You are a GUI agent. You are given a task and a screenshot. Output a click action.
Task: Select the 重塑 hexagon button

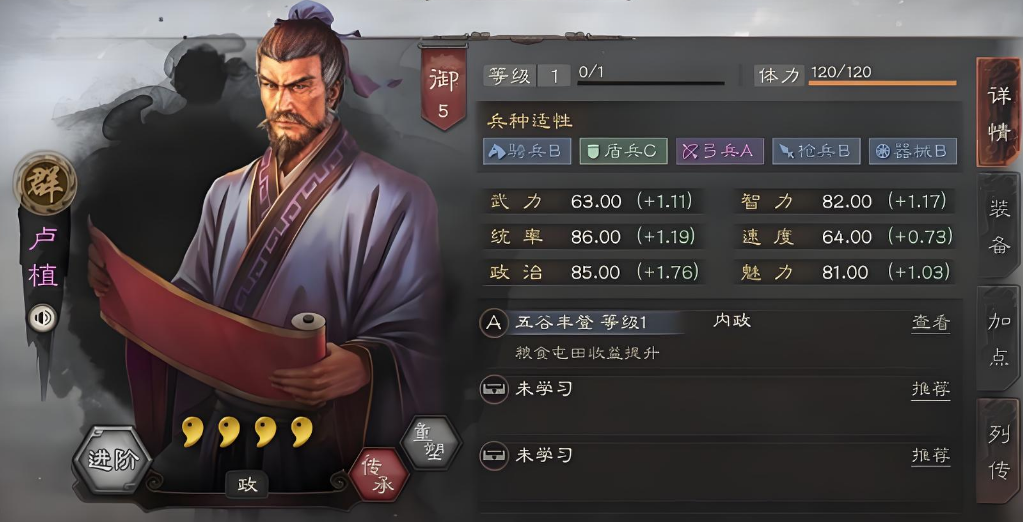(x=429, y=440)
